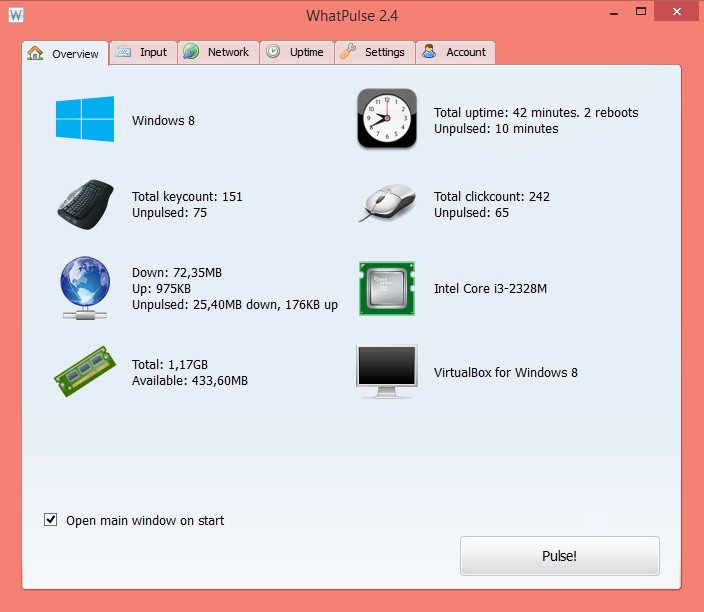Uncheck Open main window on start
The width and height of the screenshot is (704, 612).
coord(50,520)
